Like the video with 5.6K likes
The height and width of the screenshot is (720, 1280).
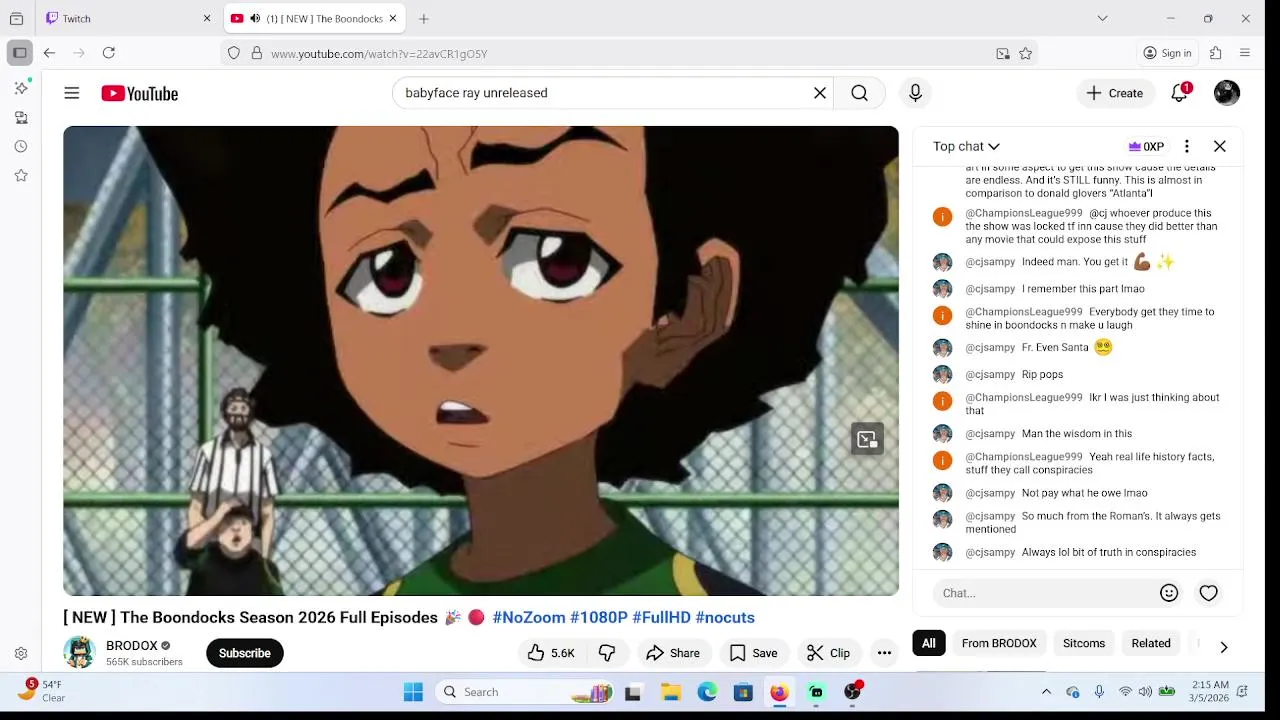(551, 653)
